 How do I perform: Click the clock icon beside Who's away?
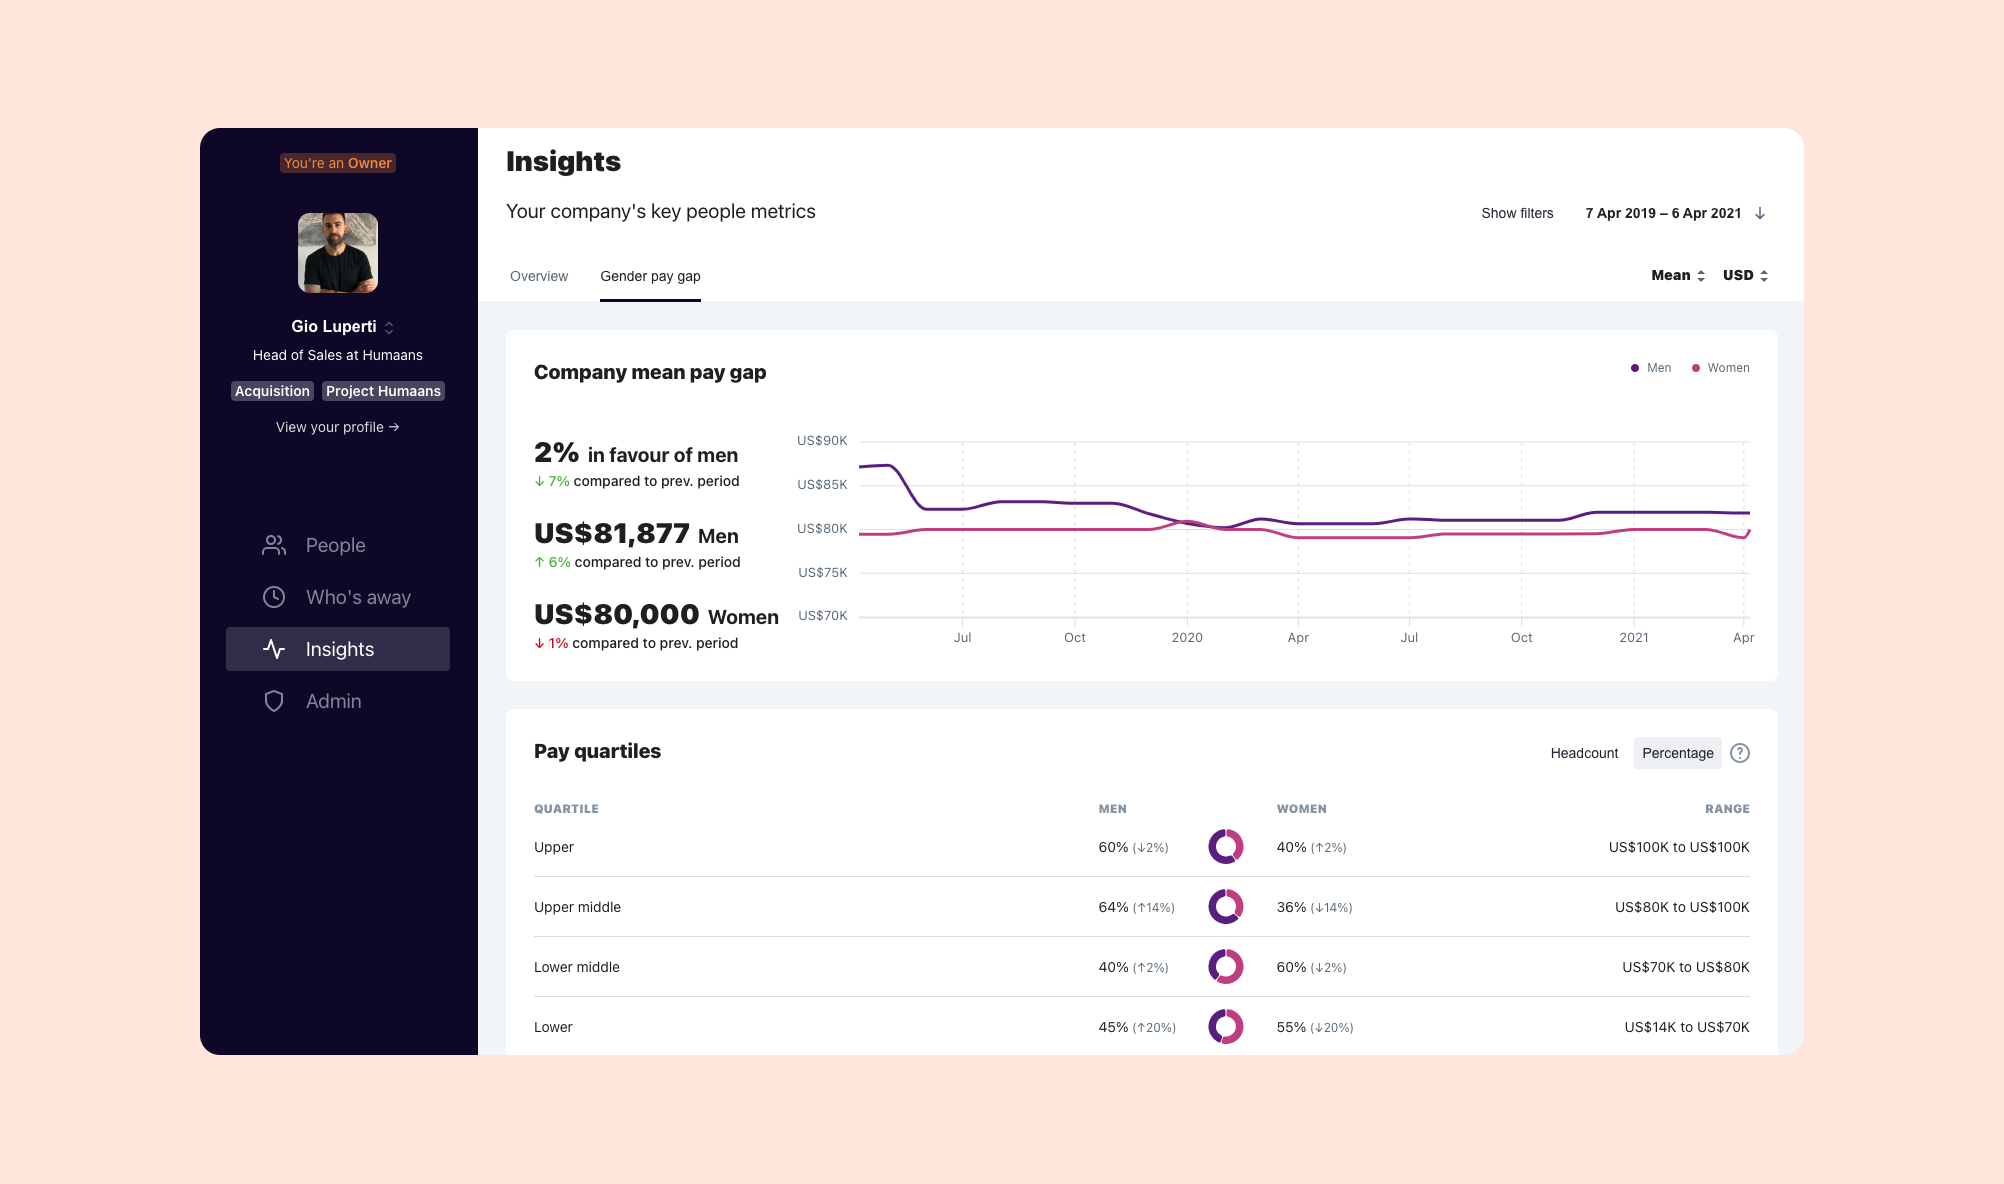point(274,597)
